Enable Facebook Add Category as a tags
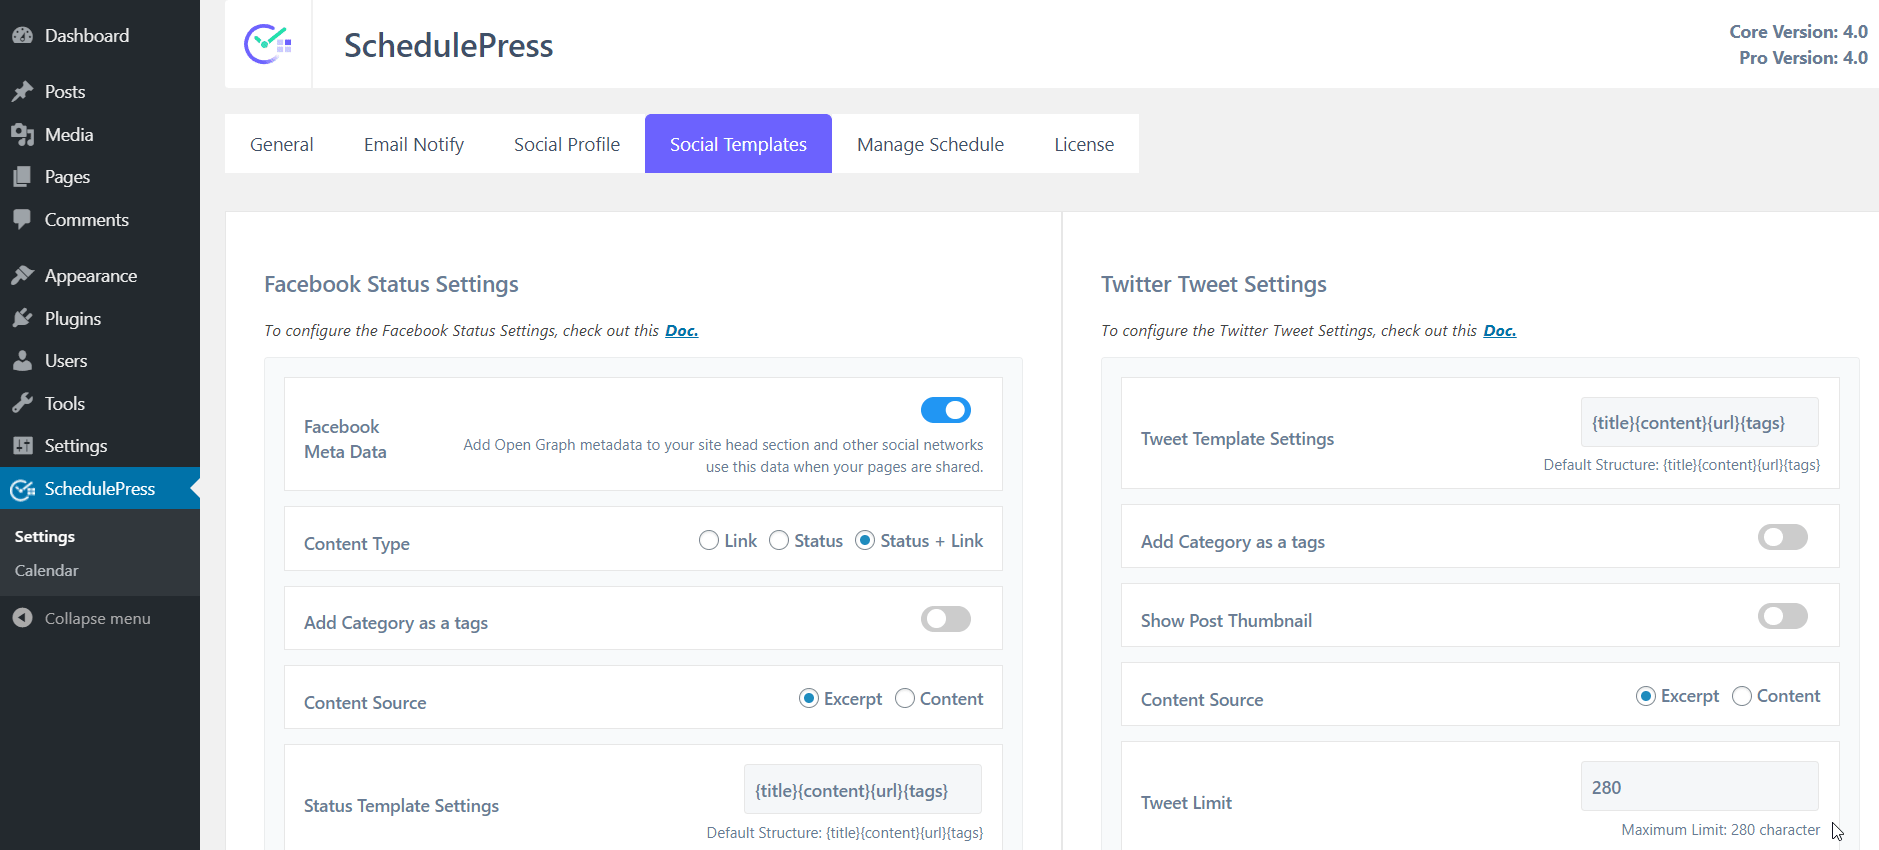Image resolution: width=1879 pixels, height=850 pixels. 946,619
